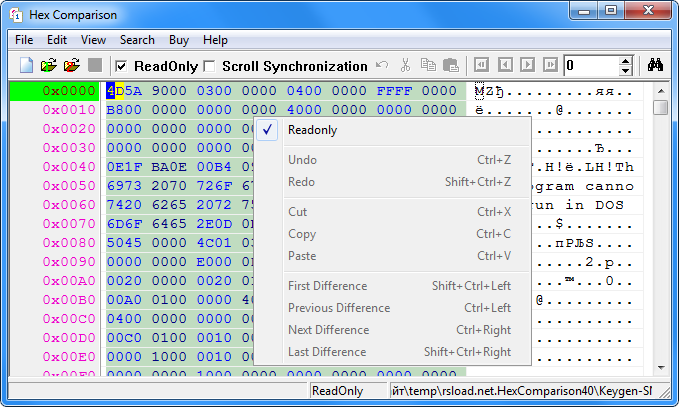Viewport: 679px width, 407px height.
Task: Open the Buy menu
Action: (x=179, y=40)
